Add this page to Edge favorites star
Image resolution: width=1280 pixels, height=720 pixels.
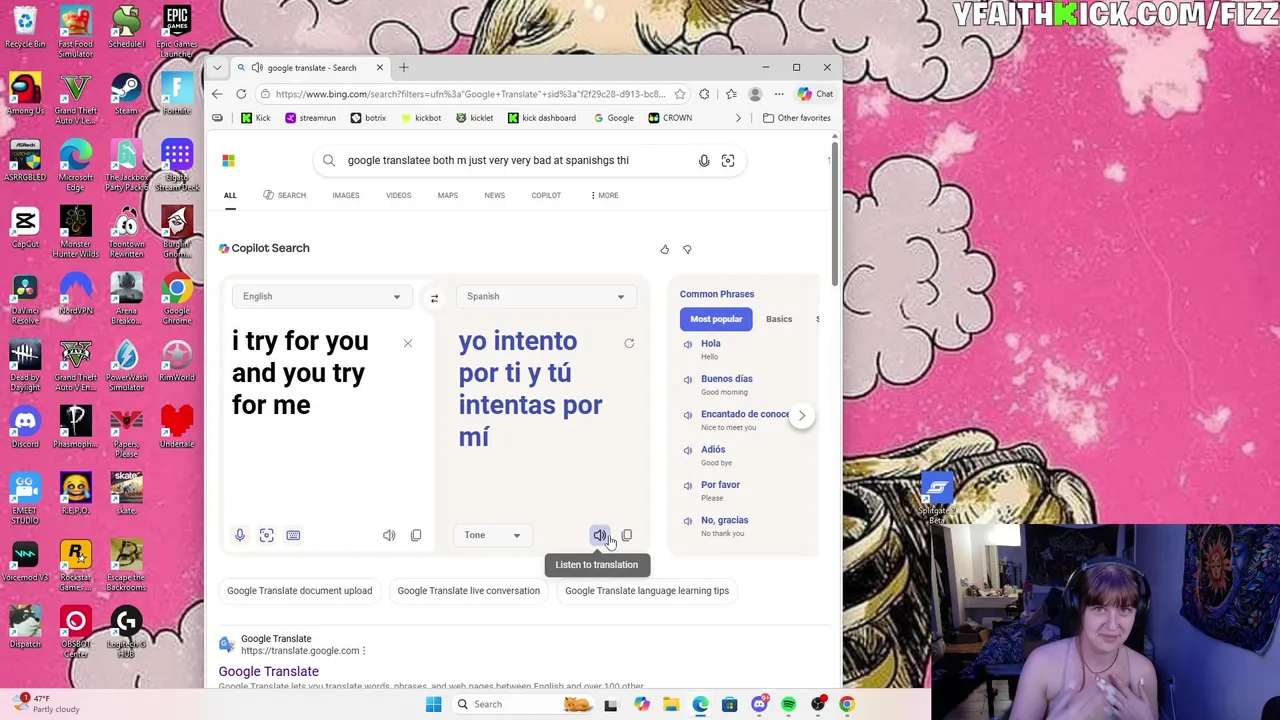tap(680, 94)
